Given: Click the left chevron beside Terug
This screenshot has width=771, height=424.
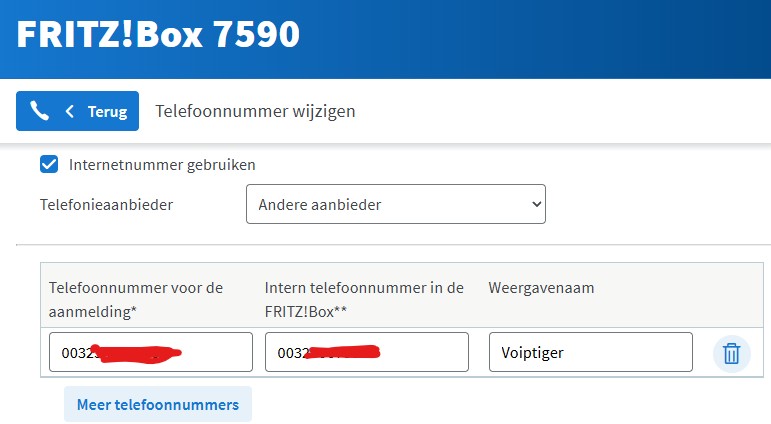Looking at the screenshot, I should pyautogui.click(x=69, y=111).
